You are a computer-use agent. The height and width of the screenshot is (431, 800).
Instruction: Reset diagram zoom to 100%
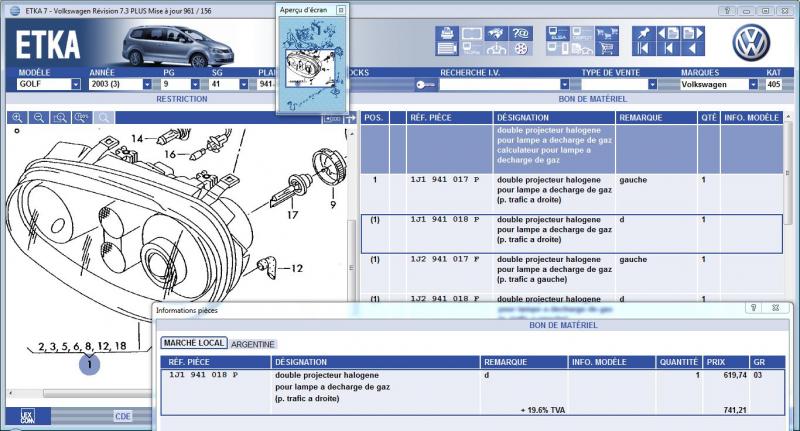pyautogui.click(x=82, y=118)
